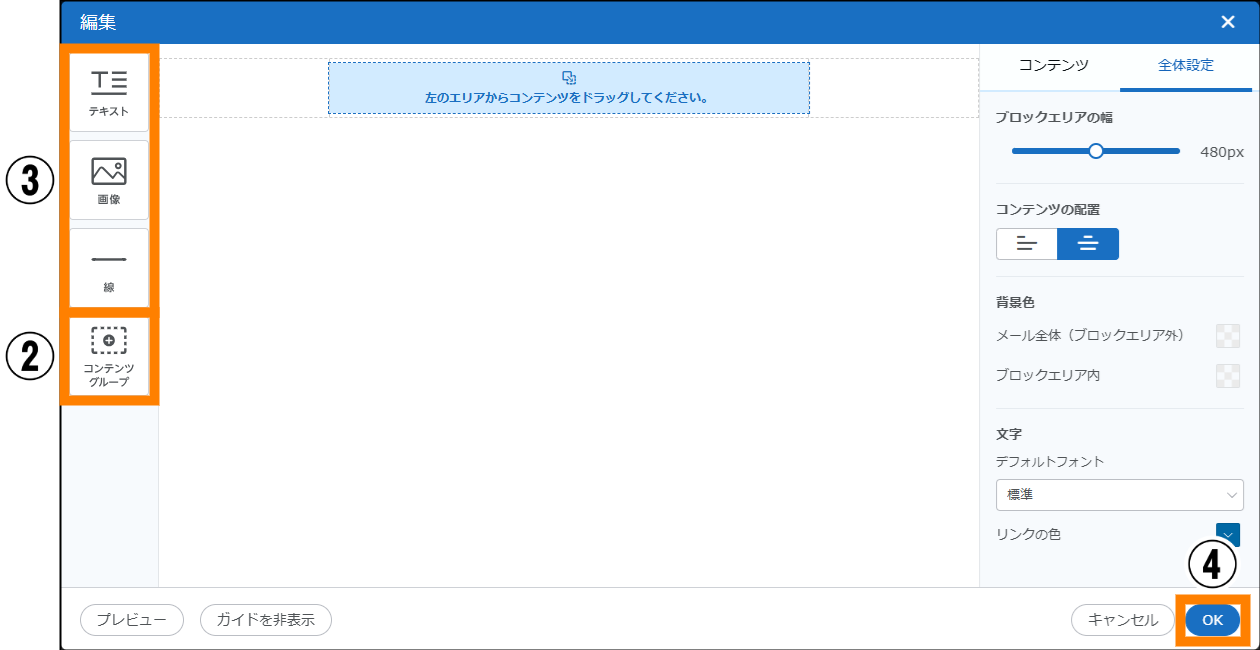Select the 画像 content block icon
This screenshot has height=650, width=1260.
click(x=109, y=180)
